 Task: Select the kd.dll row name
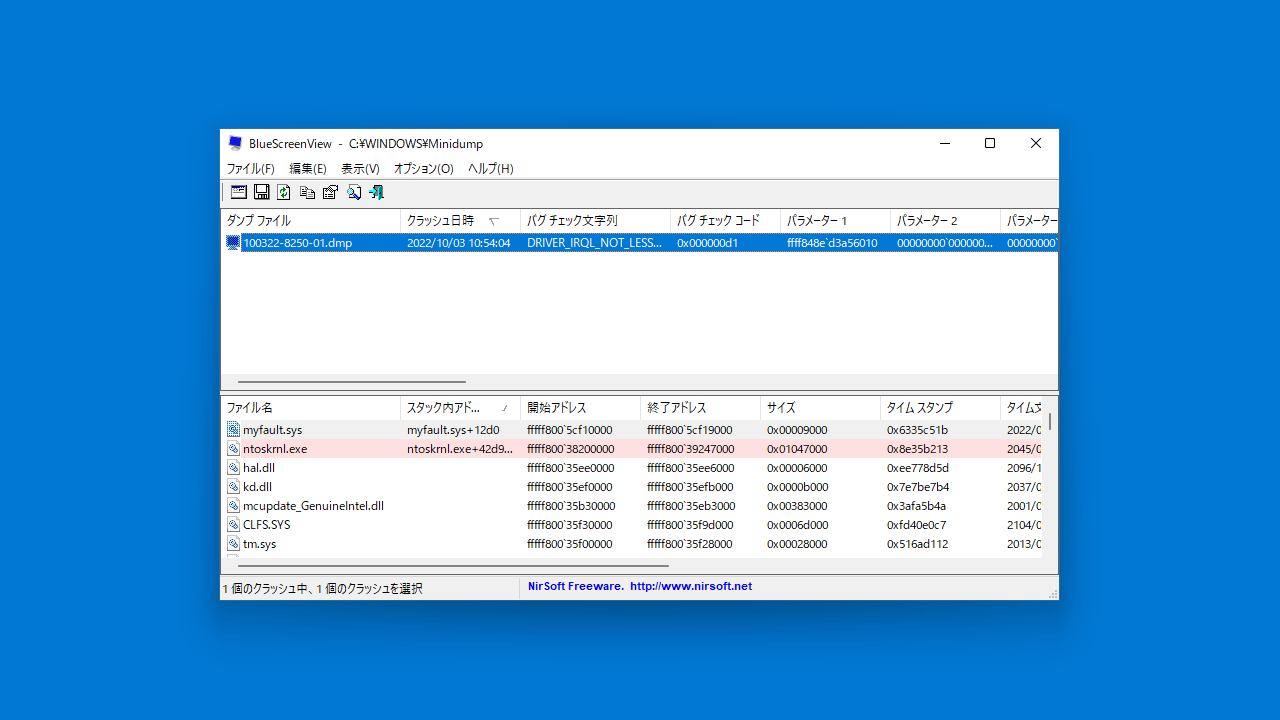click(257, 487)
